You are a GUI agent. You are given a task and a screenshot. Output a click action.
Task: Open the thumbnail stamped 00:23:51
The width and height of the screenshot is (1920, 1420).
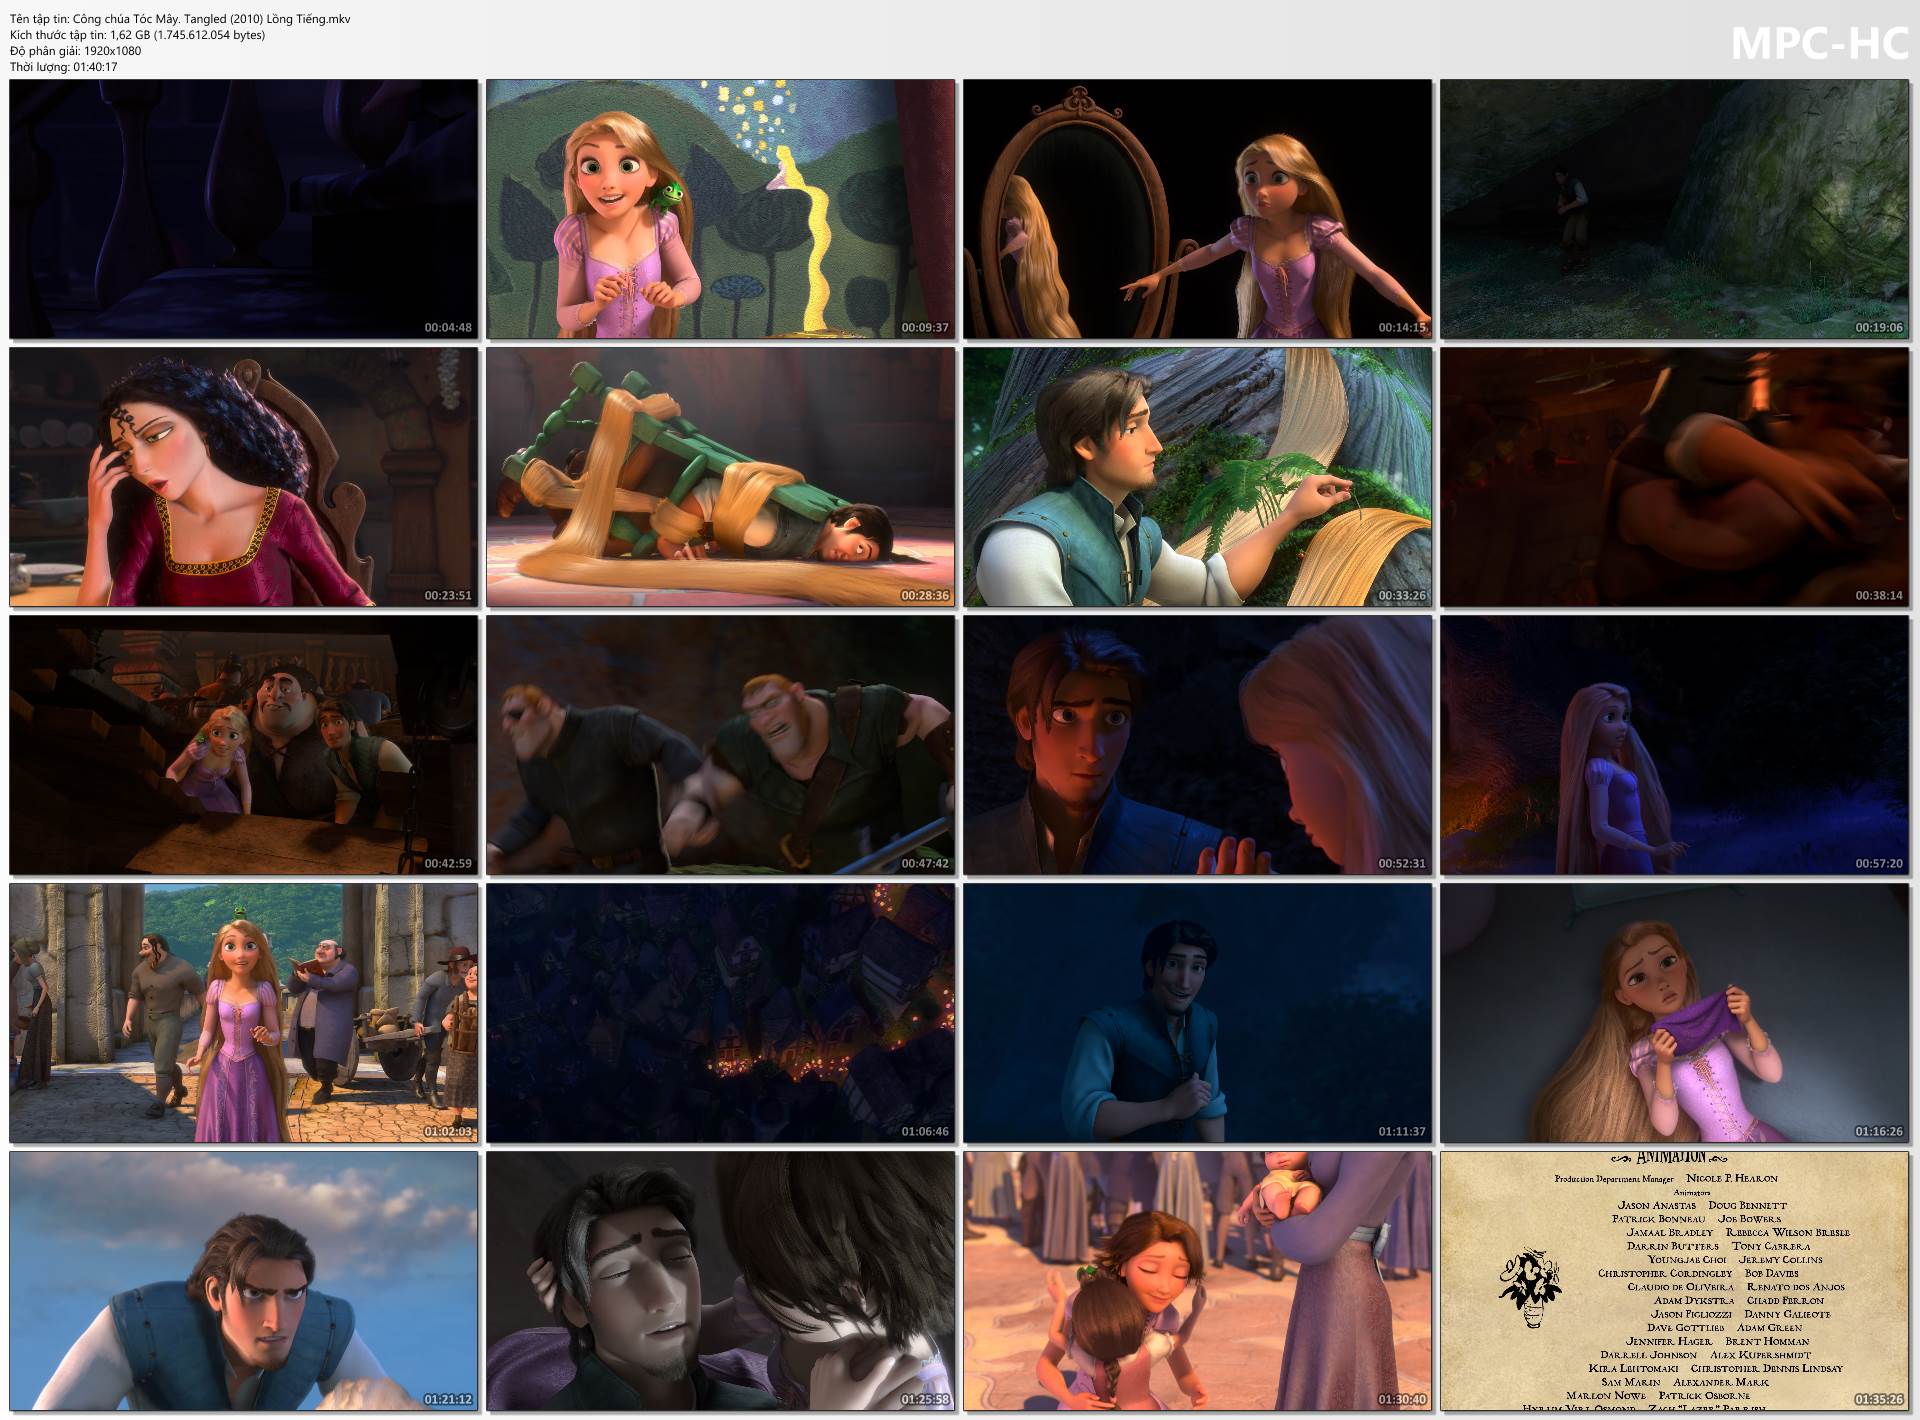(x=244, y=477)
